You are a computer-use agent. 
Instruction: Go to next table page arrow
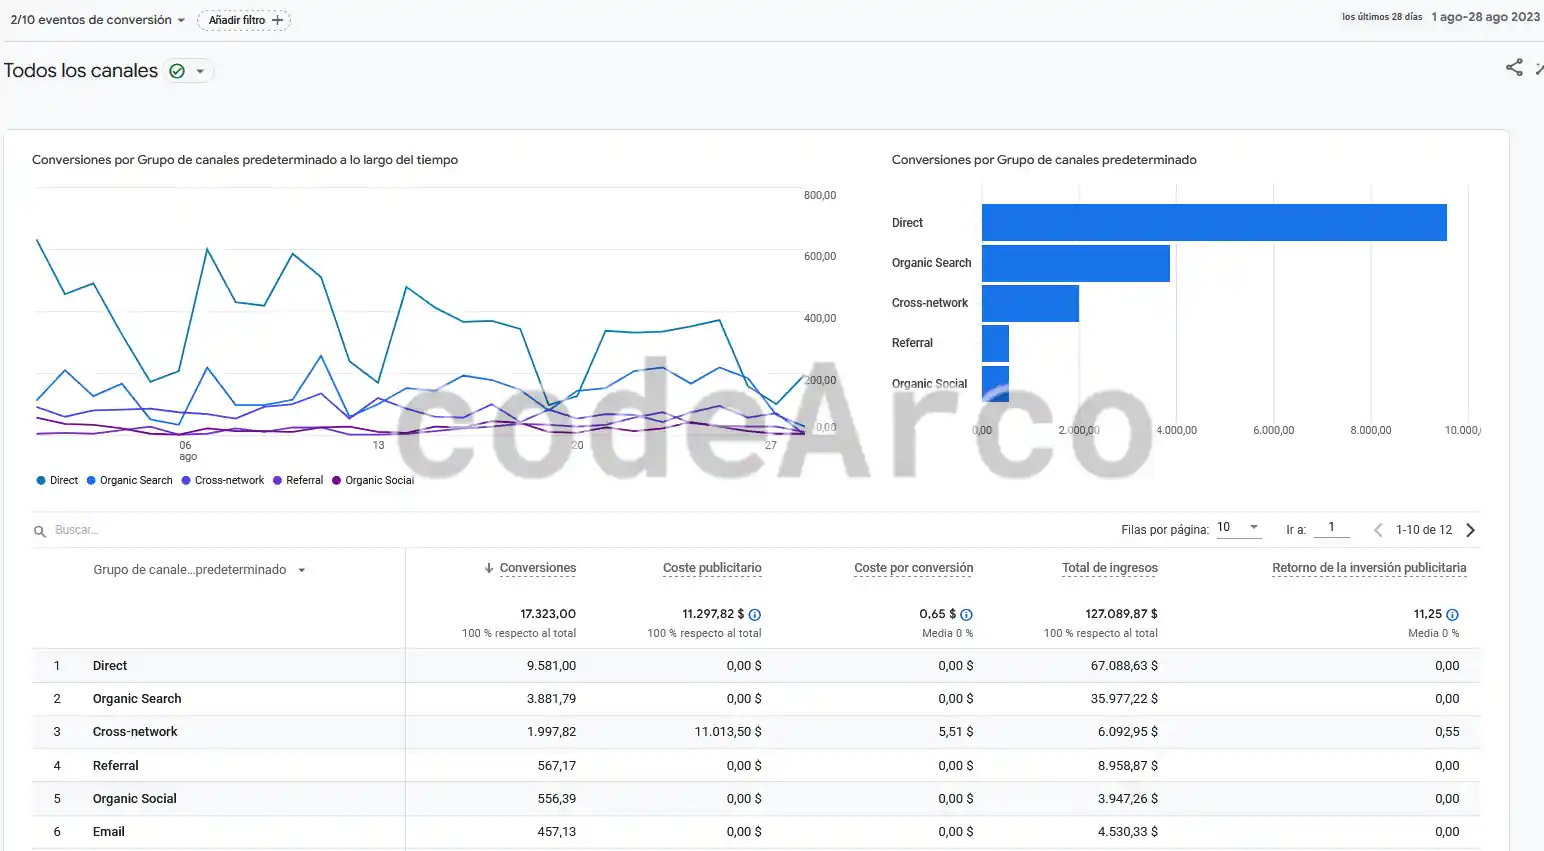(x=1470, y=530)
